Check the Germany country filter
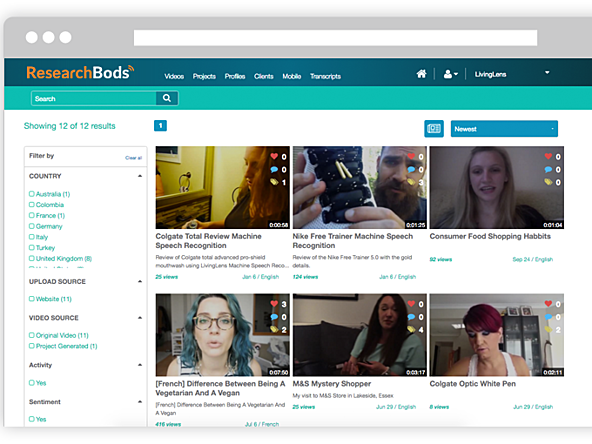 click(x=32, y=226)
